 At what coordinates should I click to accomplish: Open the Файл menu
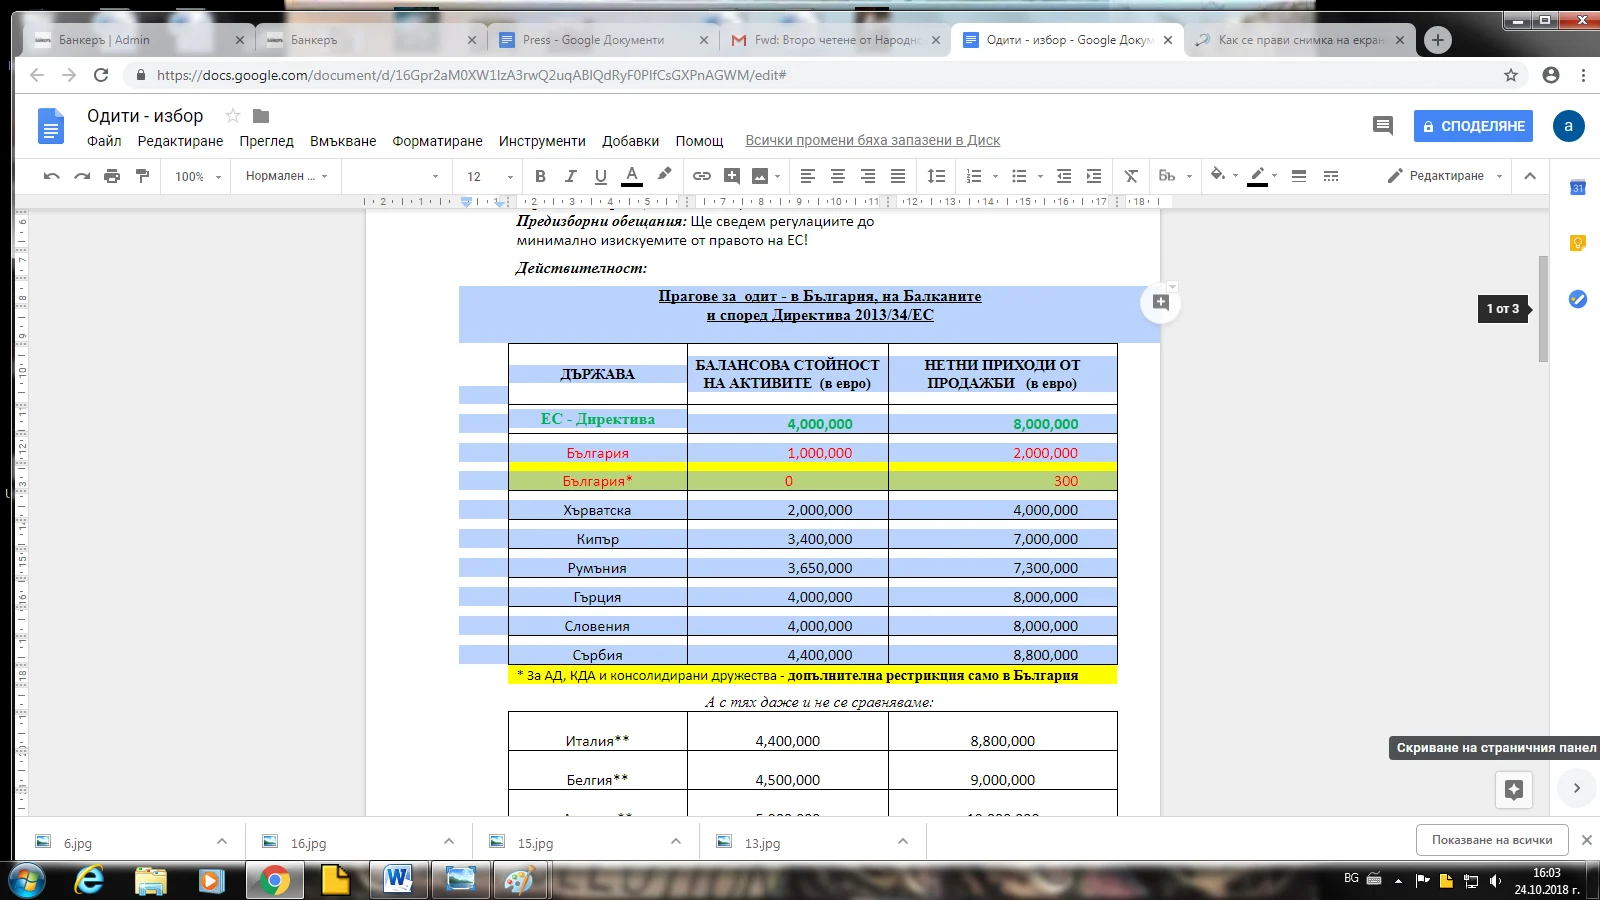click(x=104, y=141)
